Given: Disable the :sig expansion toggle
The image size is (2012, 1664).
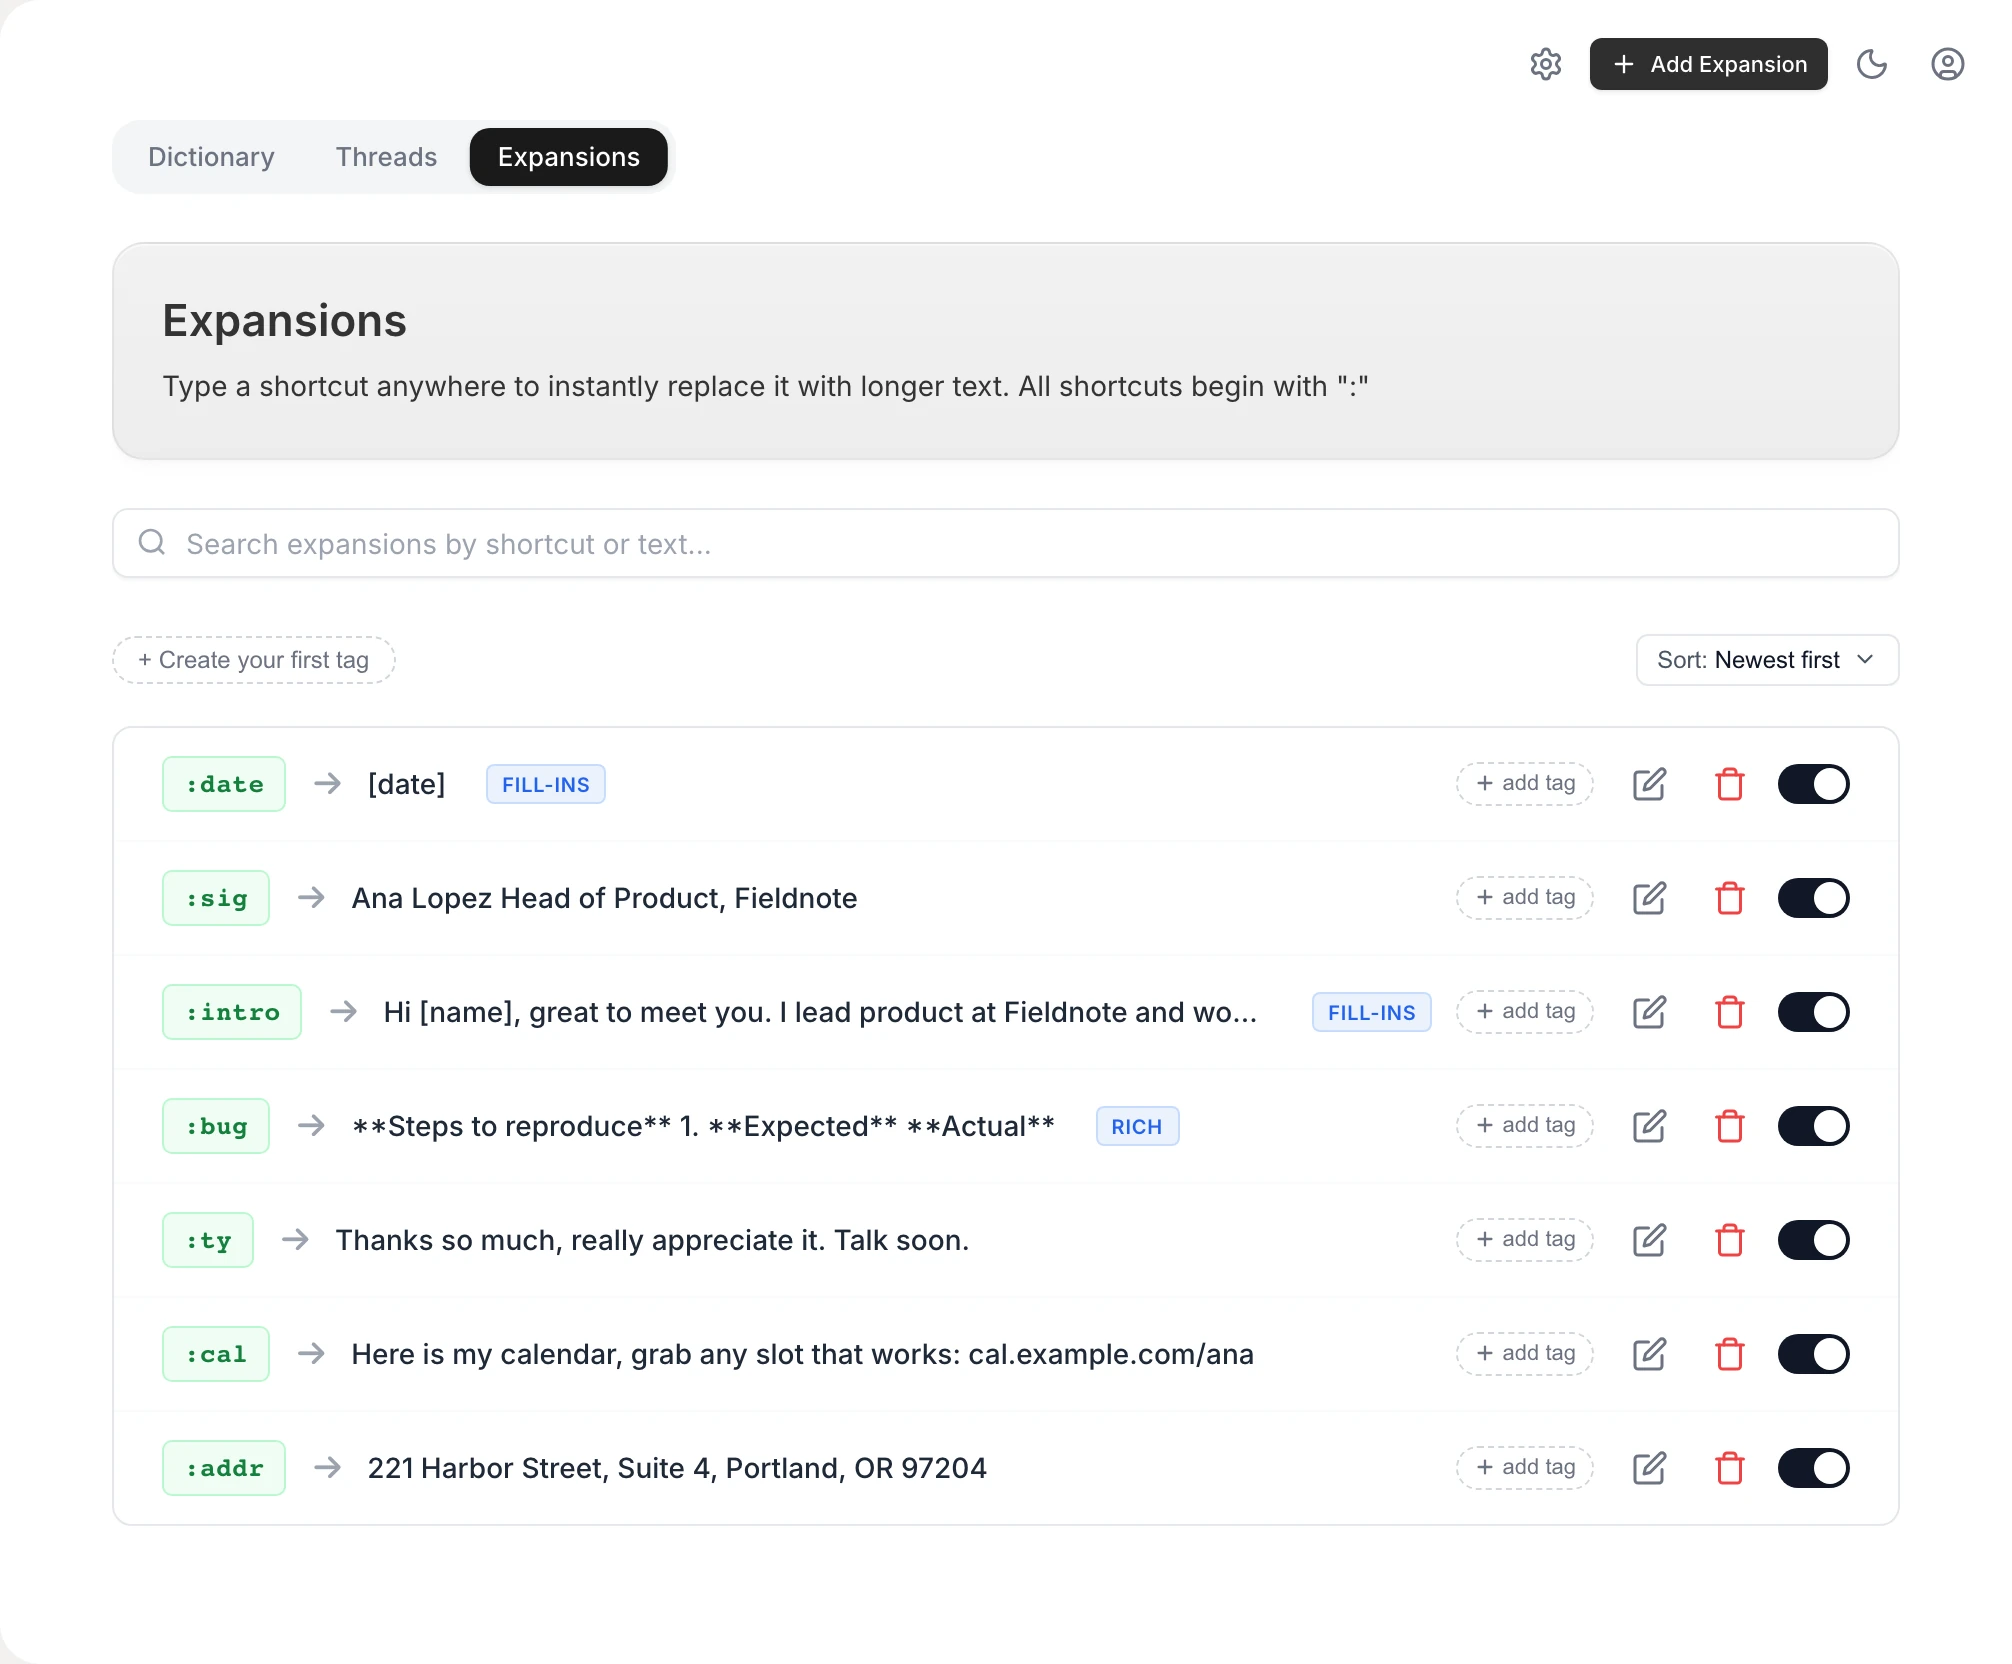Looking at the screenshot, I should (x=1813, y=898).
